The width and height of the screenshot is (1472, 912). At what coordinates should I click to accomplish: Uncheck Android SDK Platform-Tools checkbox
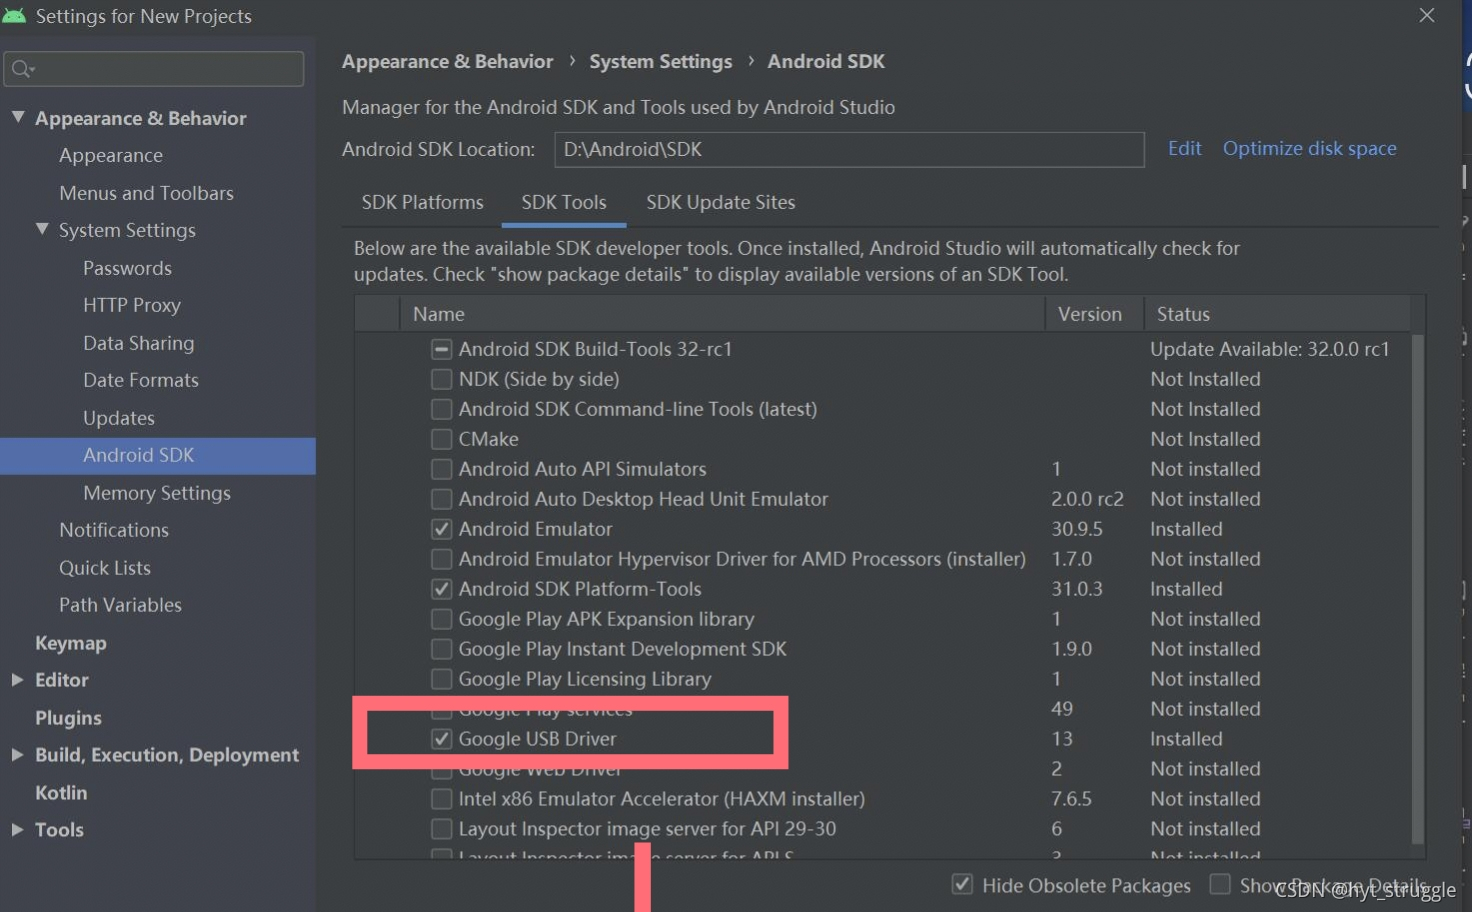[441, 589]
